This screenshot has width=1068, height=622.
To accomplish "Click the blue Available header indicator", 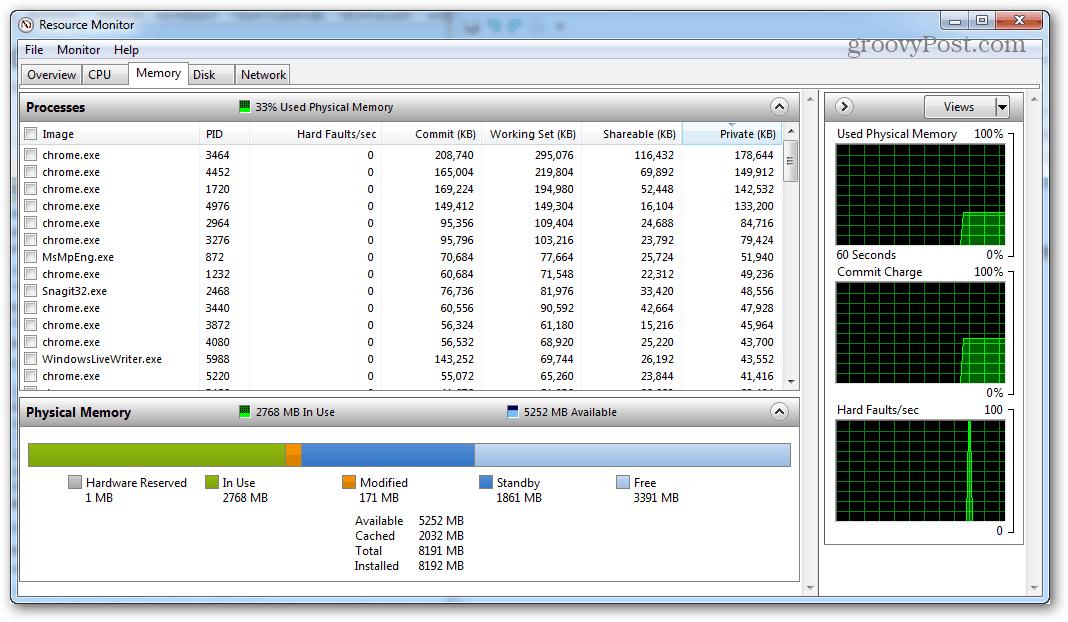I will [513, 411].
